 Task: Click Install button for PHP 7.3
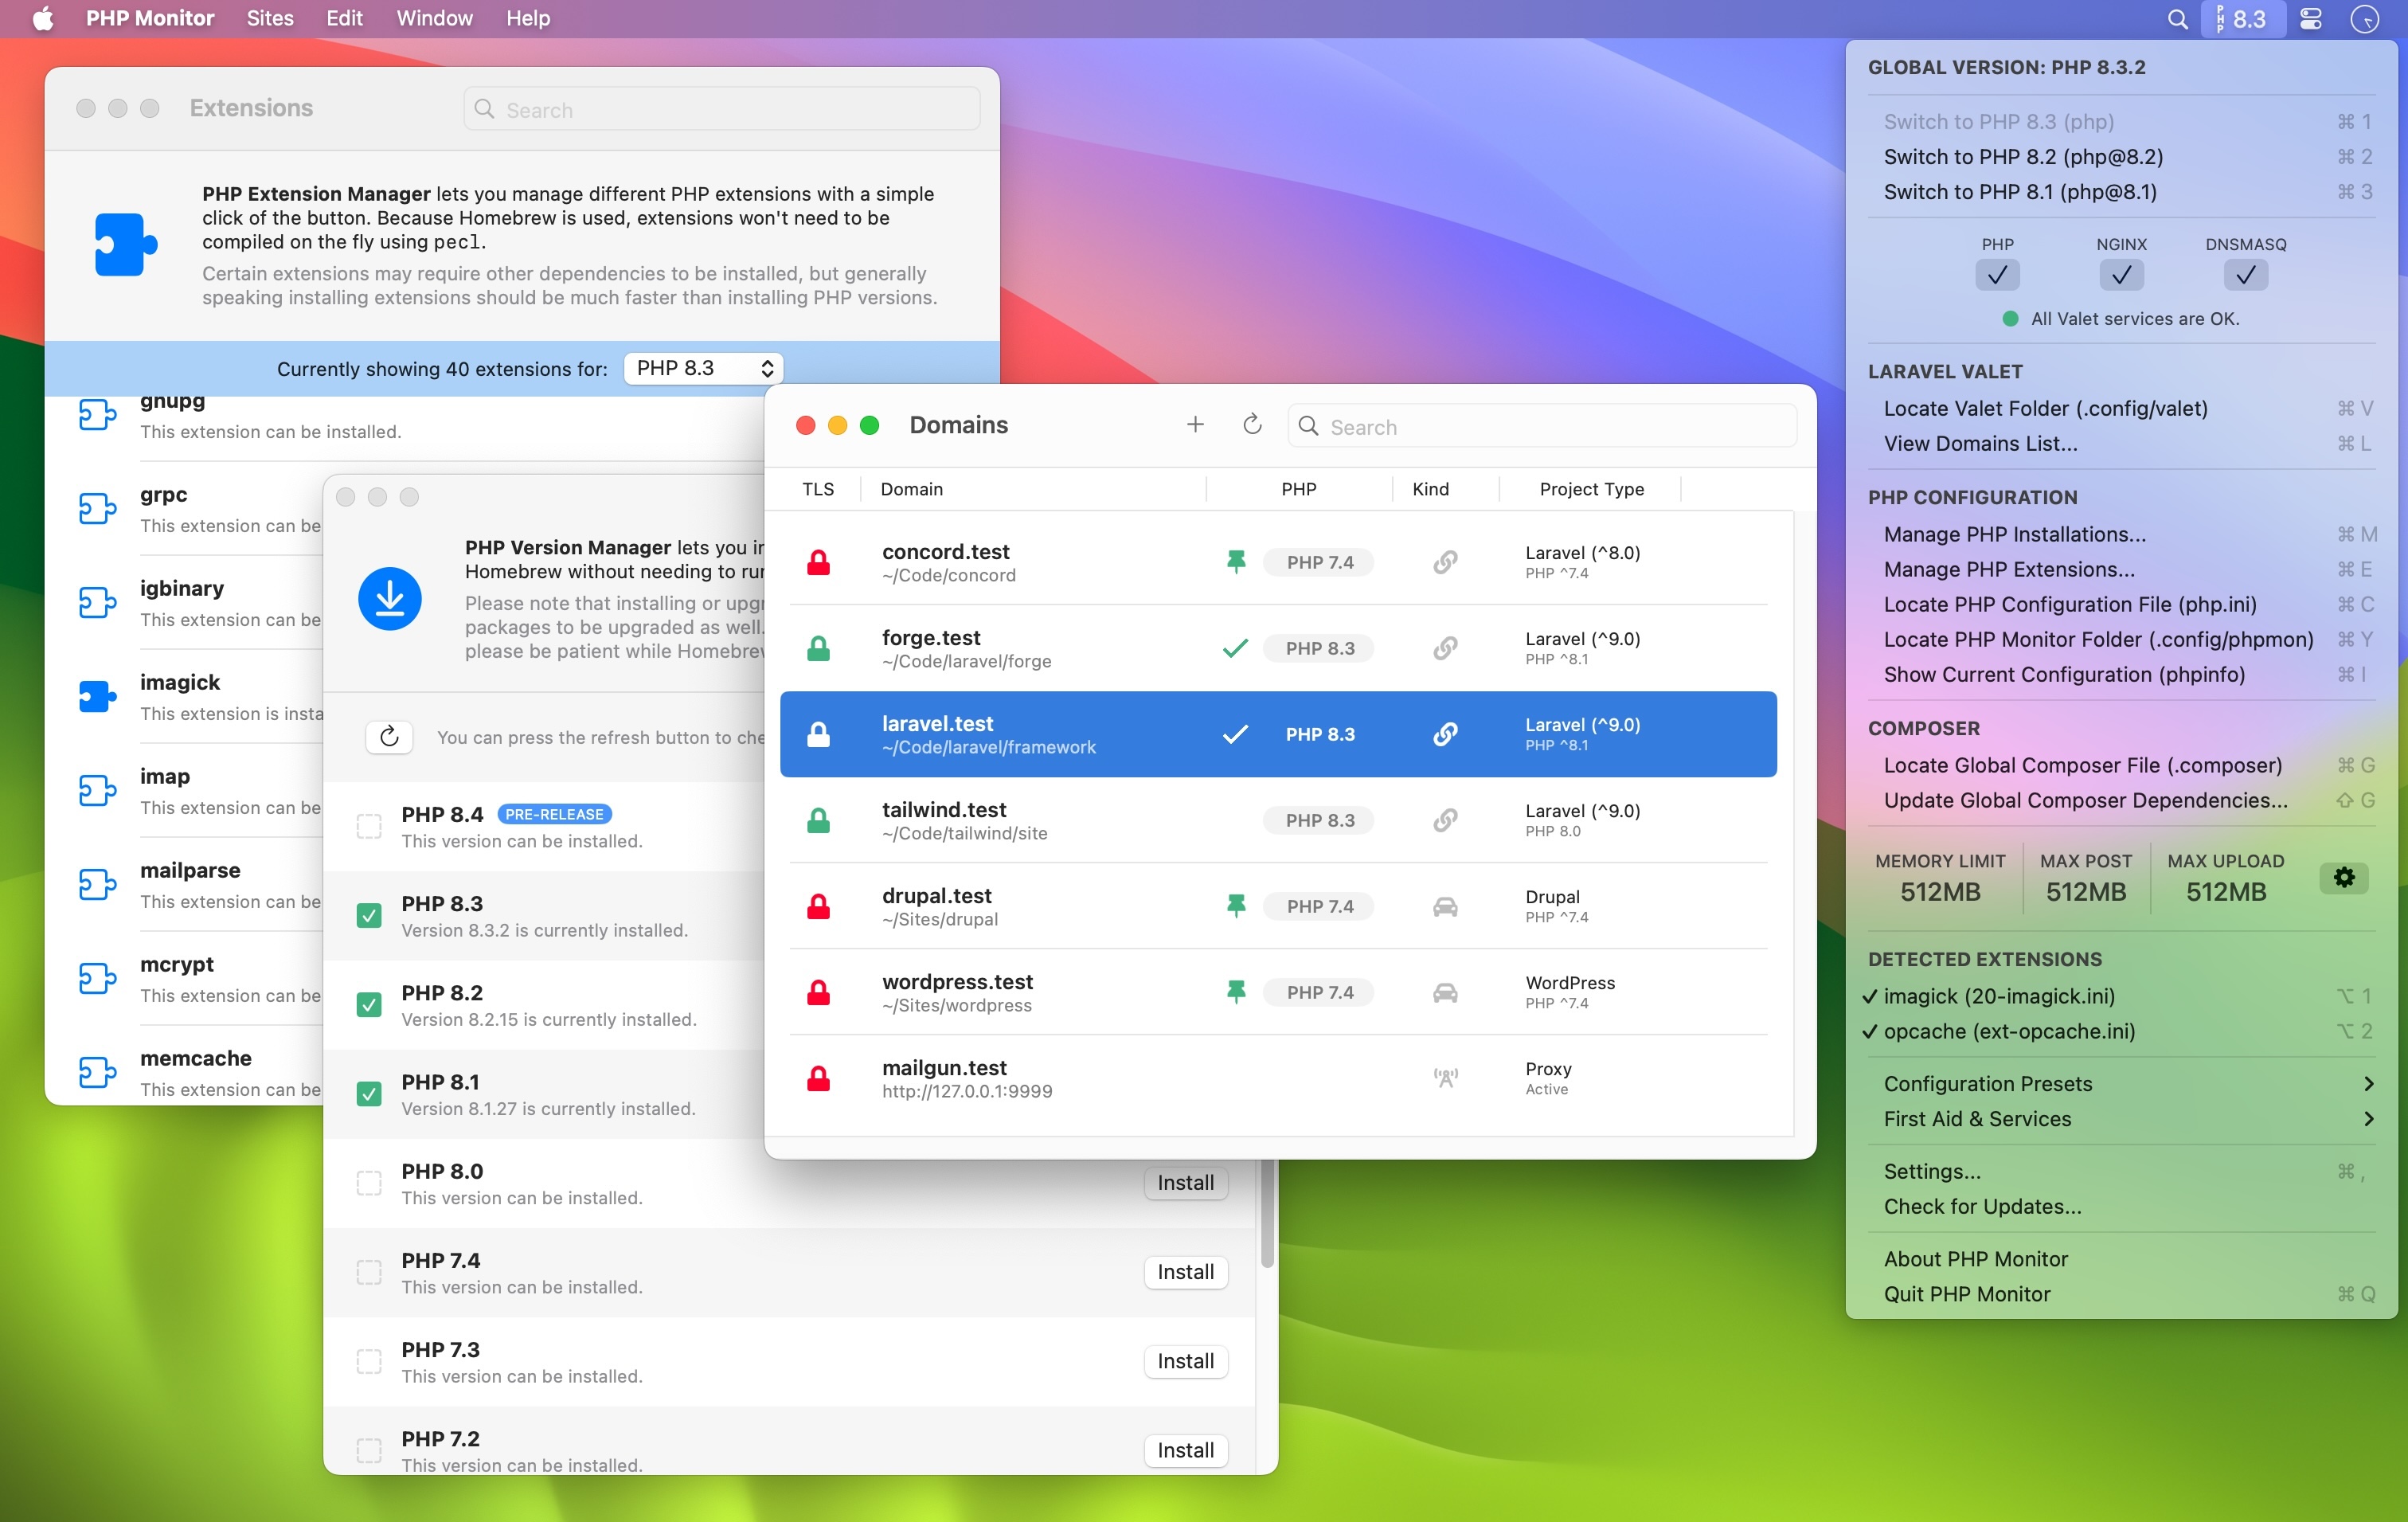click(x=1185, y=1360)
